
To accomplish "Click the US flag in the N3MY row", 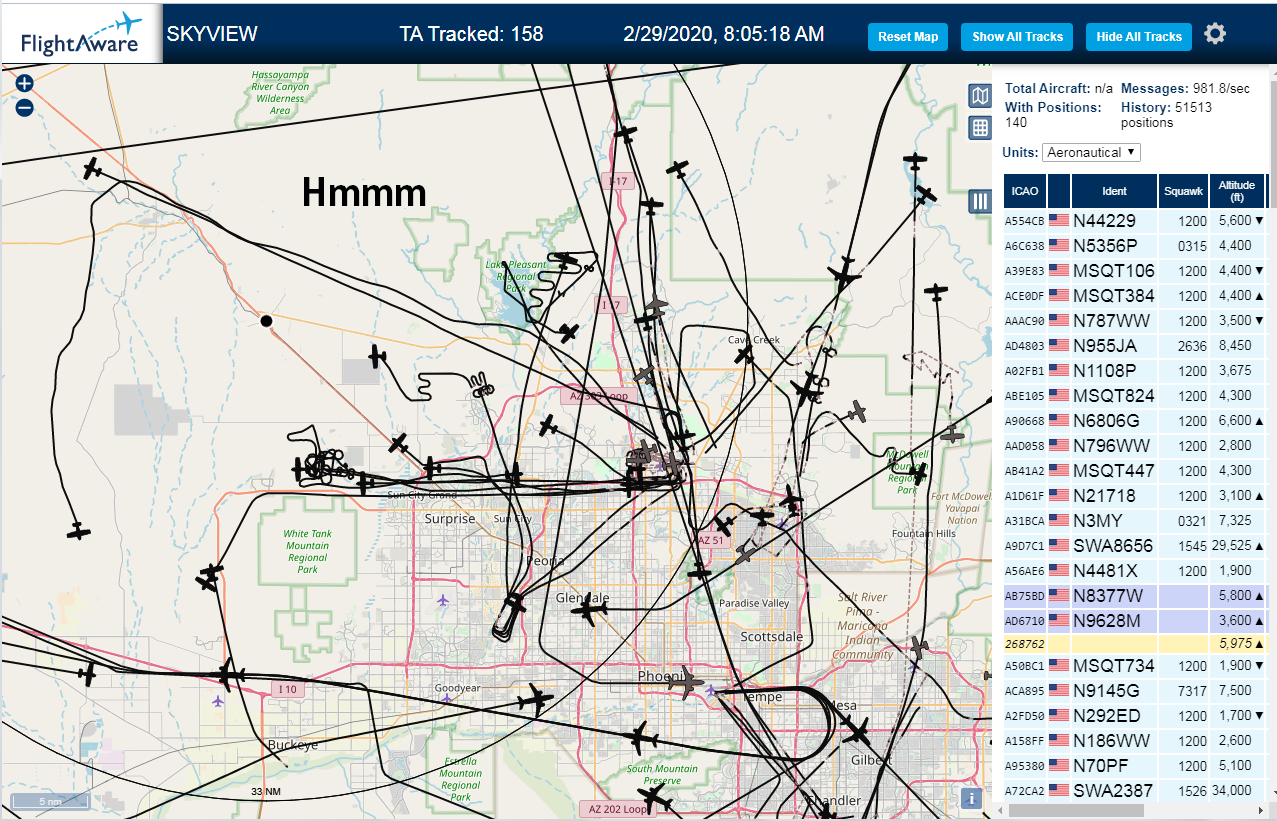I will click(1059, 521).
